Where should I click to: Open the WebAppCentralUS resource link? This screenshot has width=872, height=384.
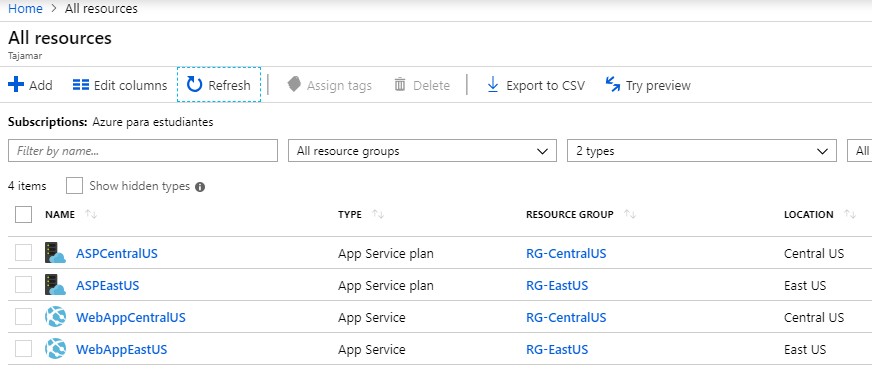(131, 317)
